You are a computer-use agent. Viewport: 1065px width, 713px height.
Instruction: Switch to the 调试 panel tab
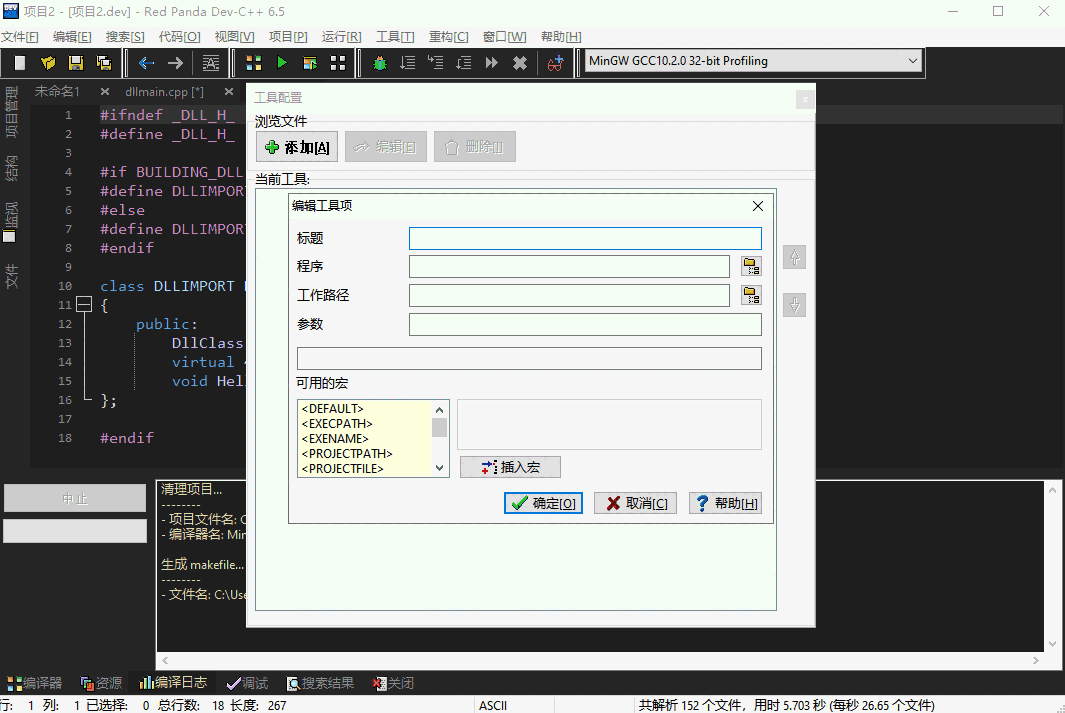tap(246, 683)
